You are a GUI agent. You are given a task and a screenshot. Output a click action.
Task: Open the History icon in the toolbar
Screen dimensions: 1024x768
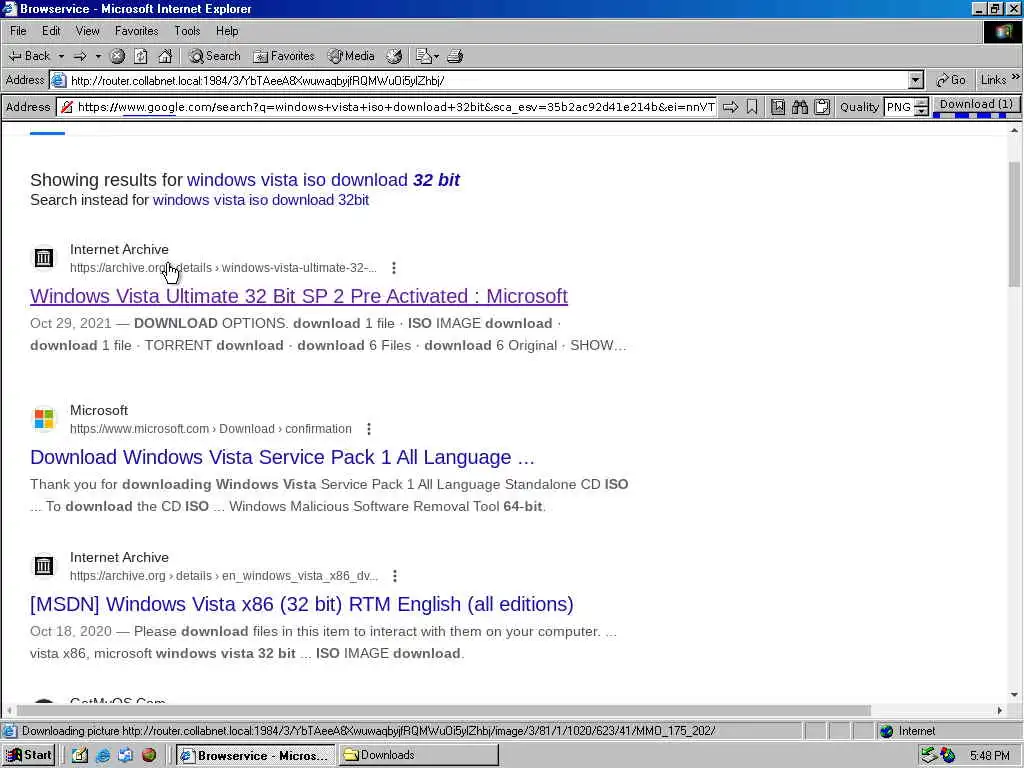394,56
